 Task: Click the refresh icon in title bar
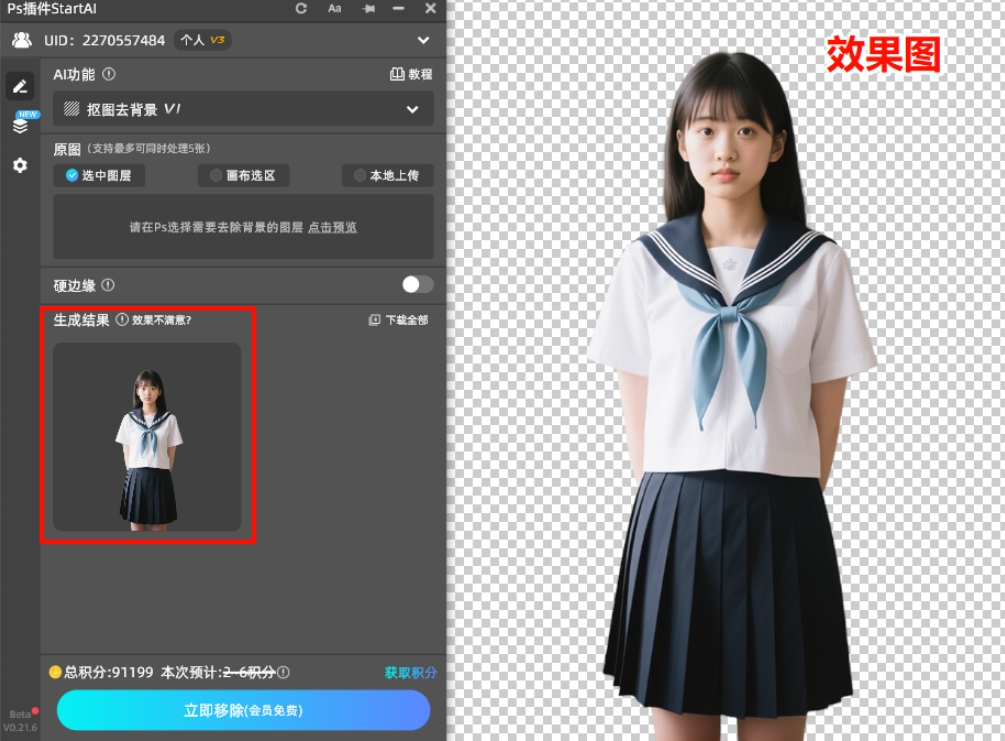click(300, 9)
